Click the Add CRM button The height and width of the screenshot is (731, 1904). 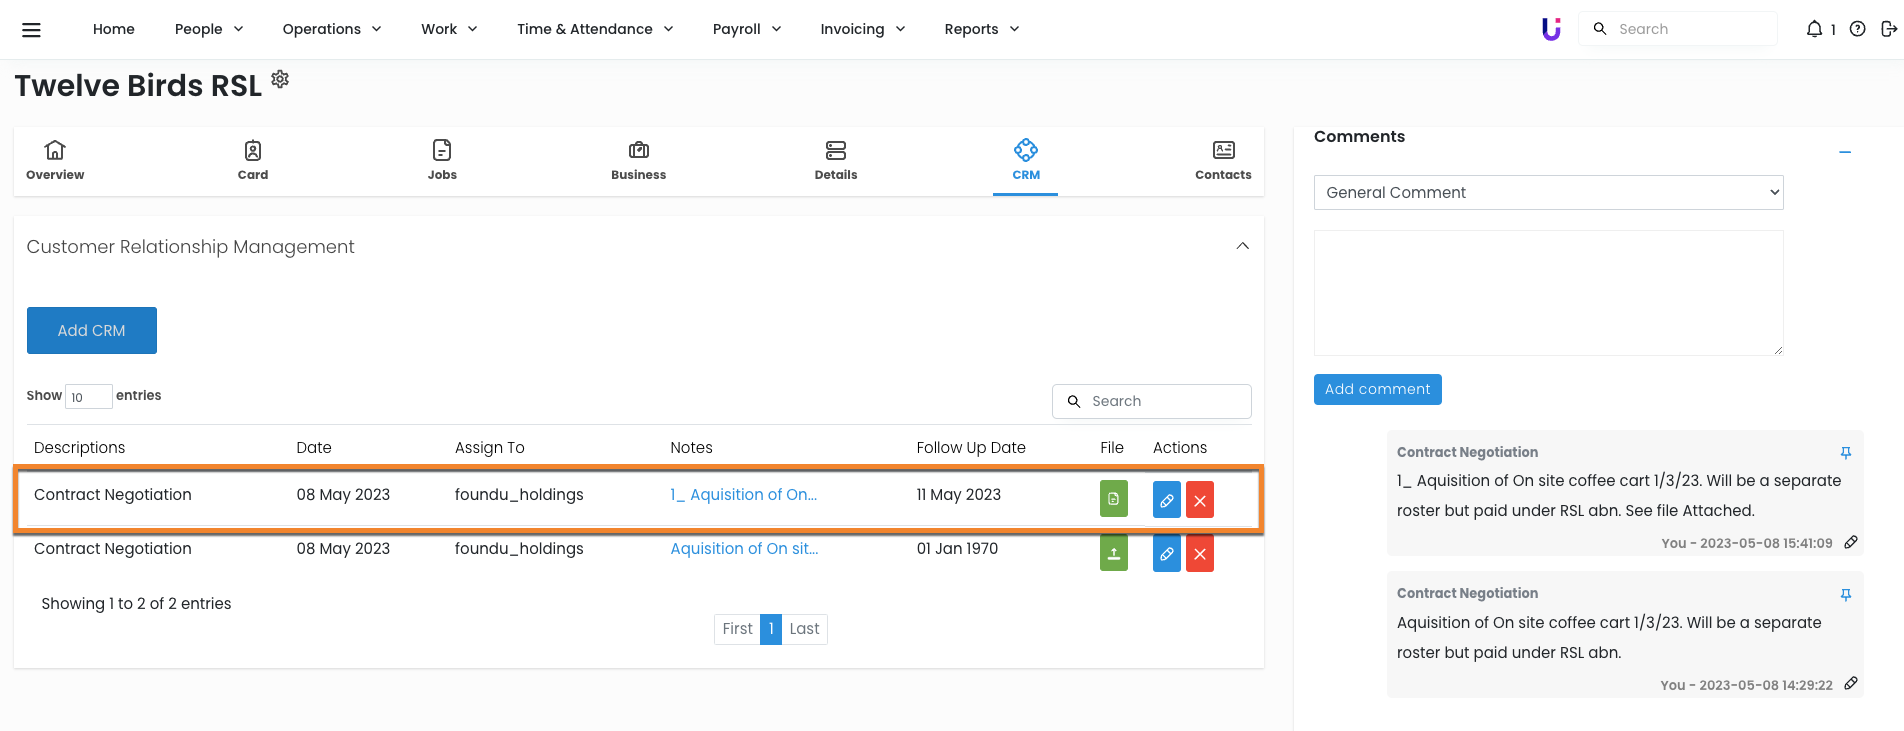coord(92,331)
